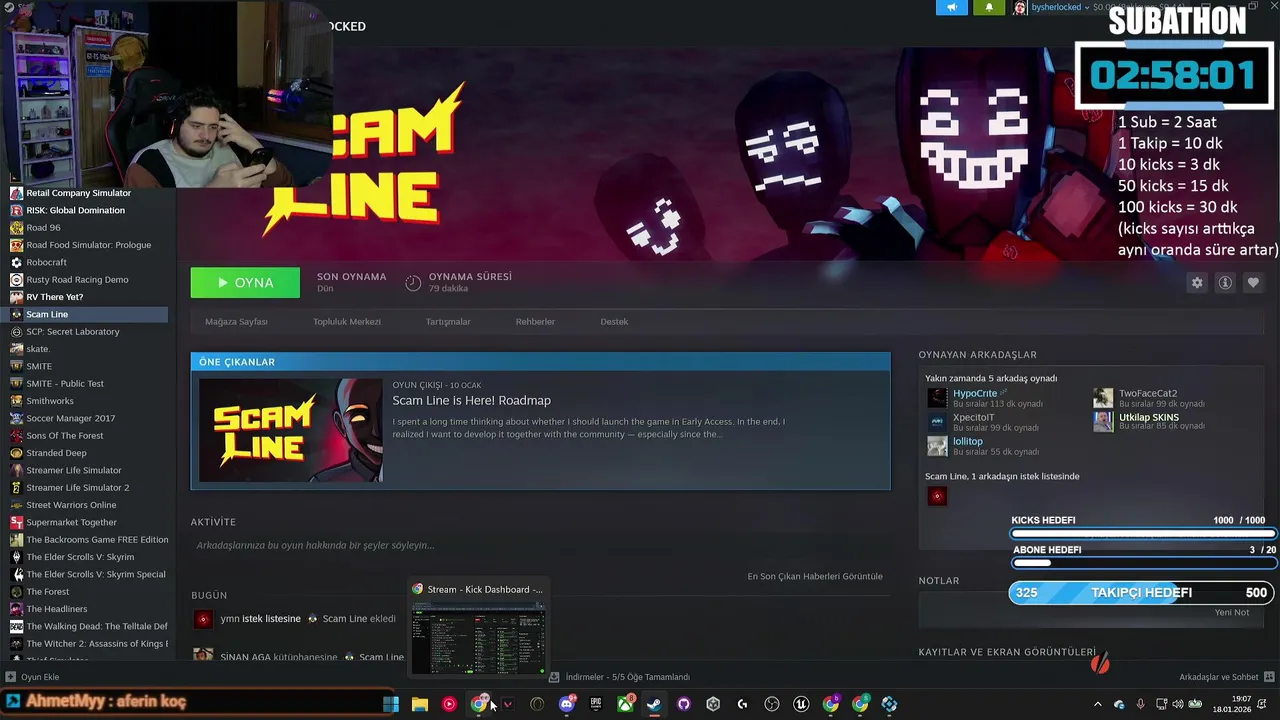1280x720 pixels.
Task: Open Unity Hub taskbar icon
Action: pyautogui.click(x=713, y=704)
